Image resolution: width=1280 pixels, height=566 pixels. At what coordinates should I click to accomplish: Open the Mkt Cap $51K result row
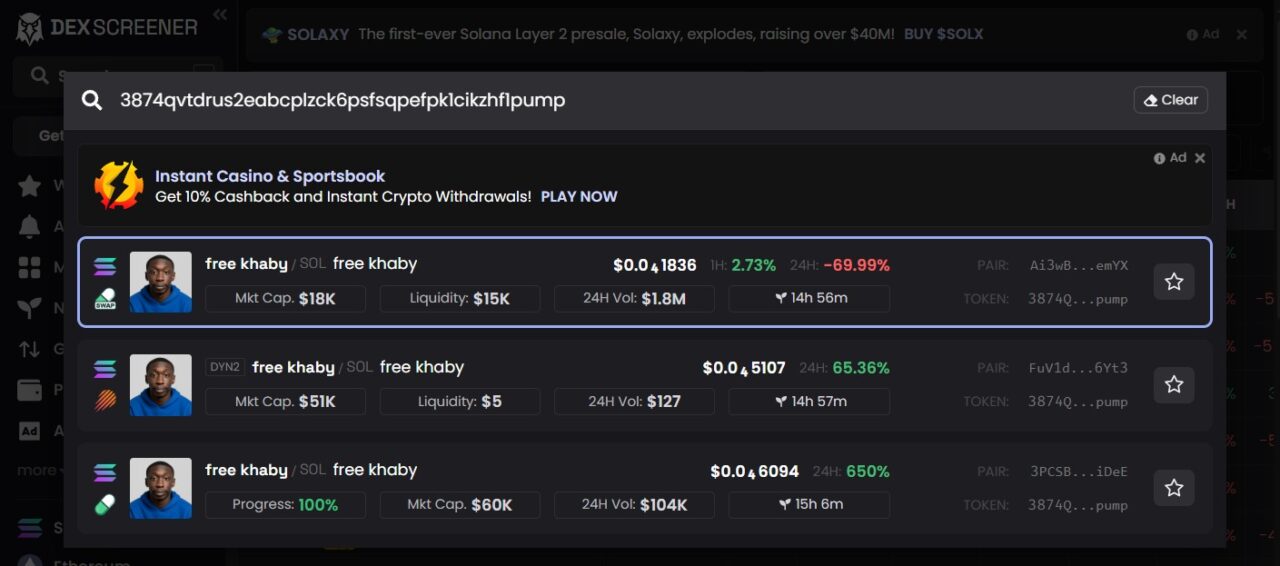645,385
